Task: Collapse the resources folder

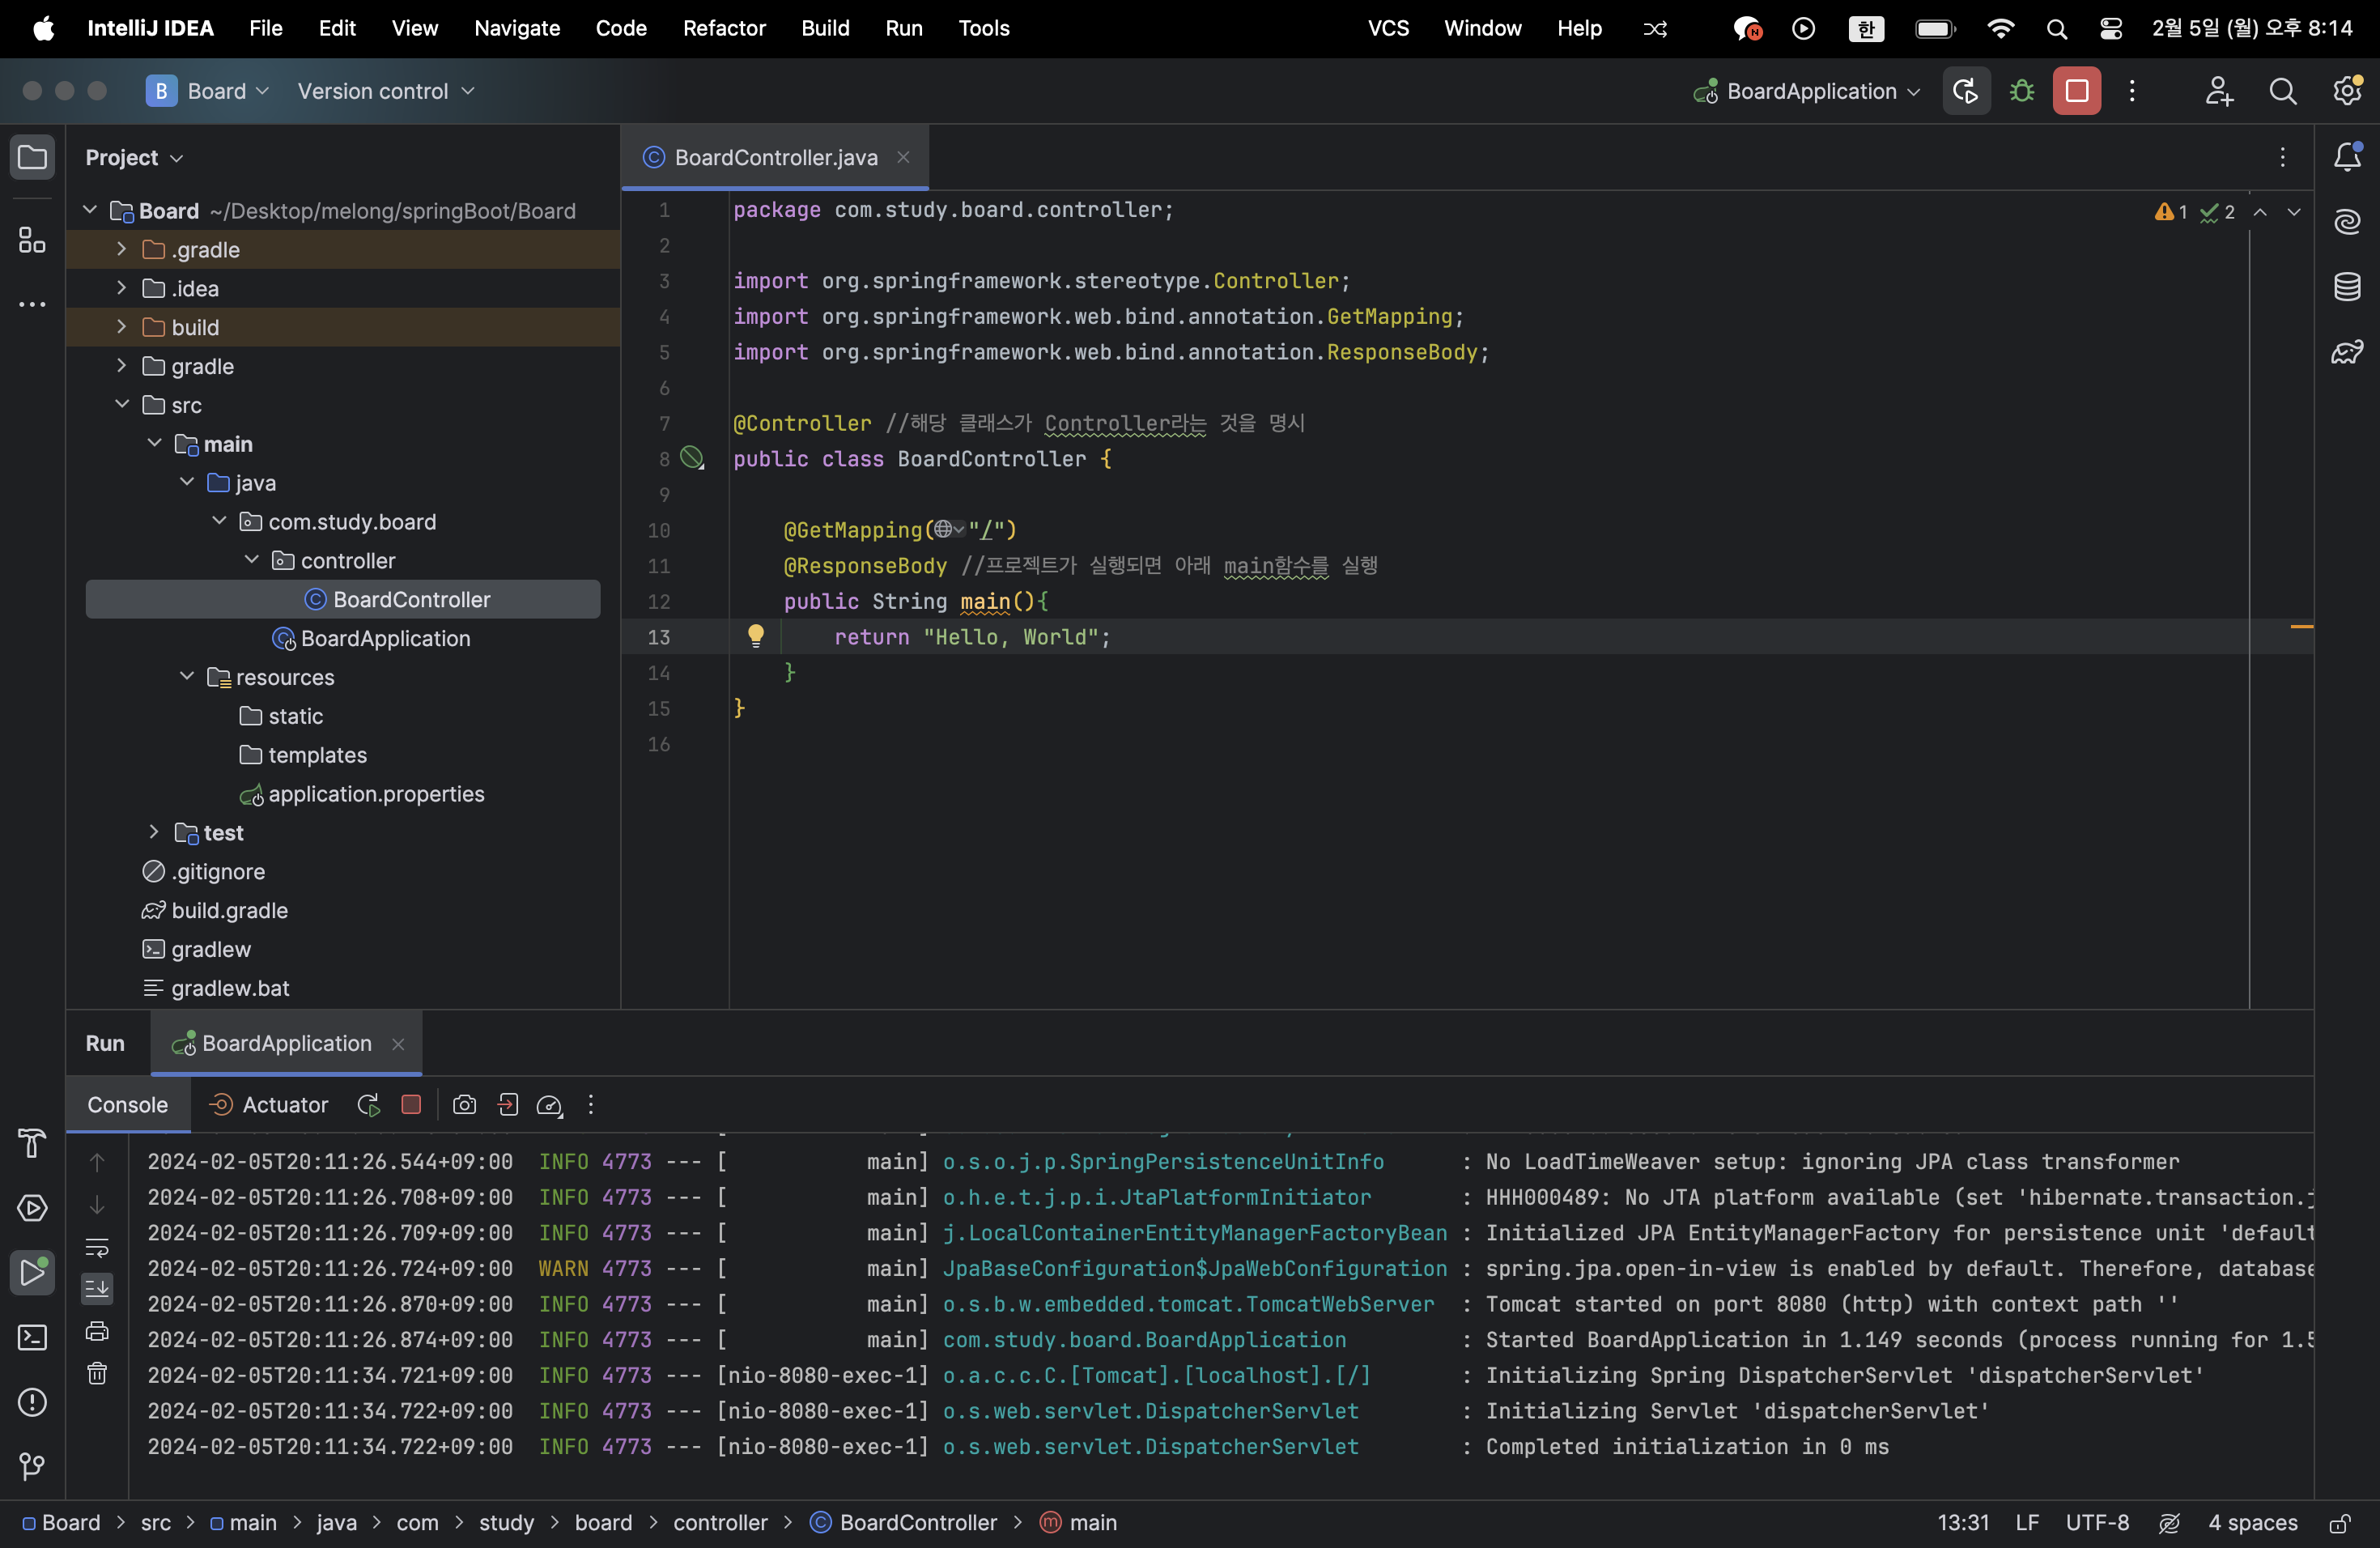Action: (187, 677)
